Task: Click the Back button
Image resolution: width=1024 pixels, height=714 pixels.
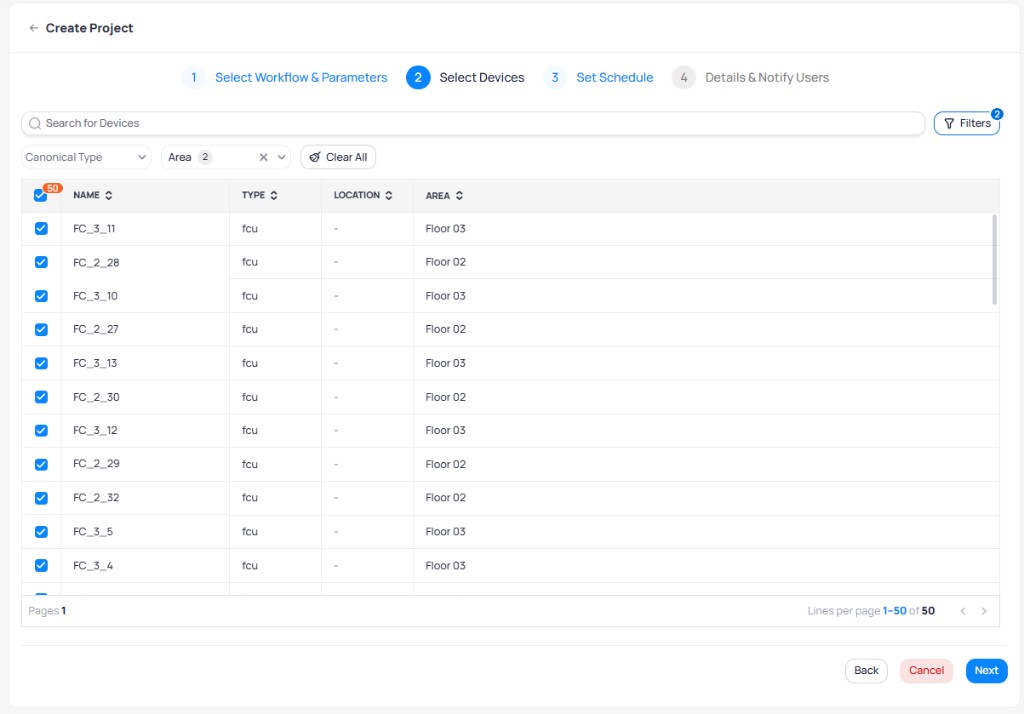Action: pyautogui.click(x=866, y=671)
